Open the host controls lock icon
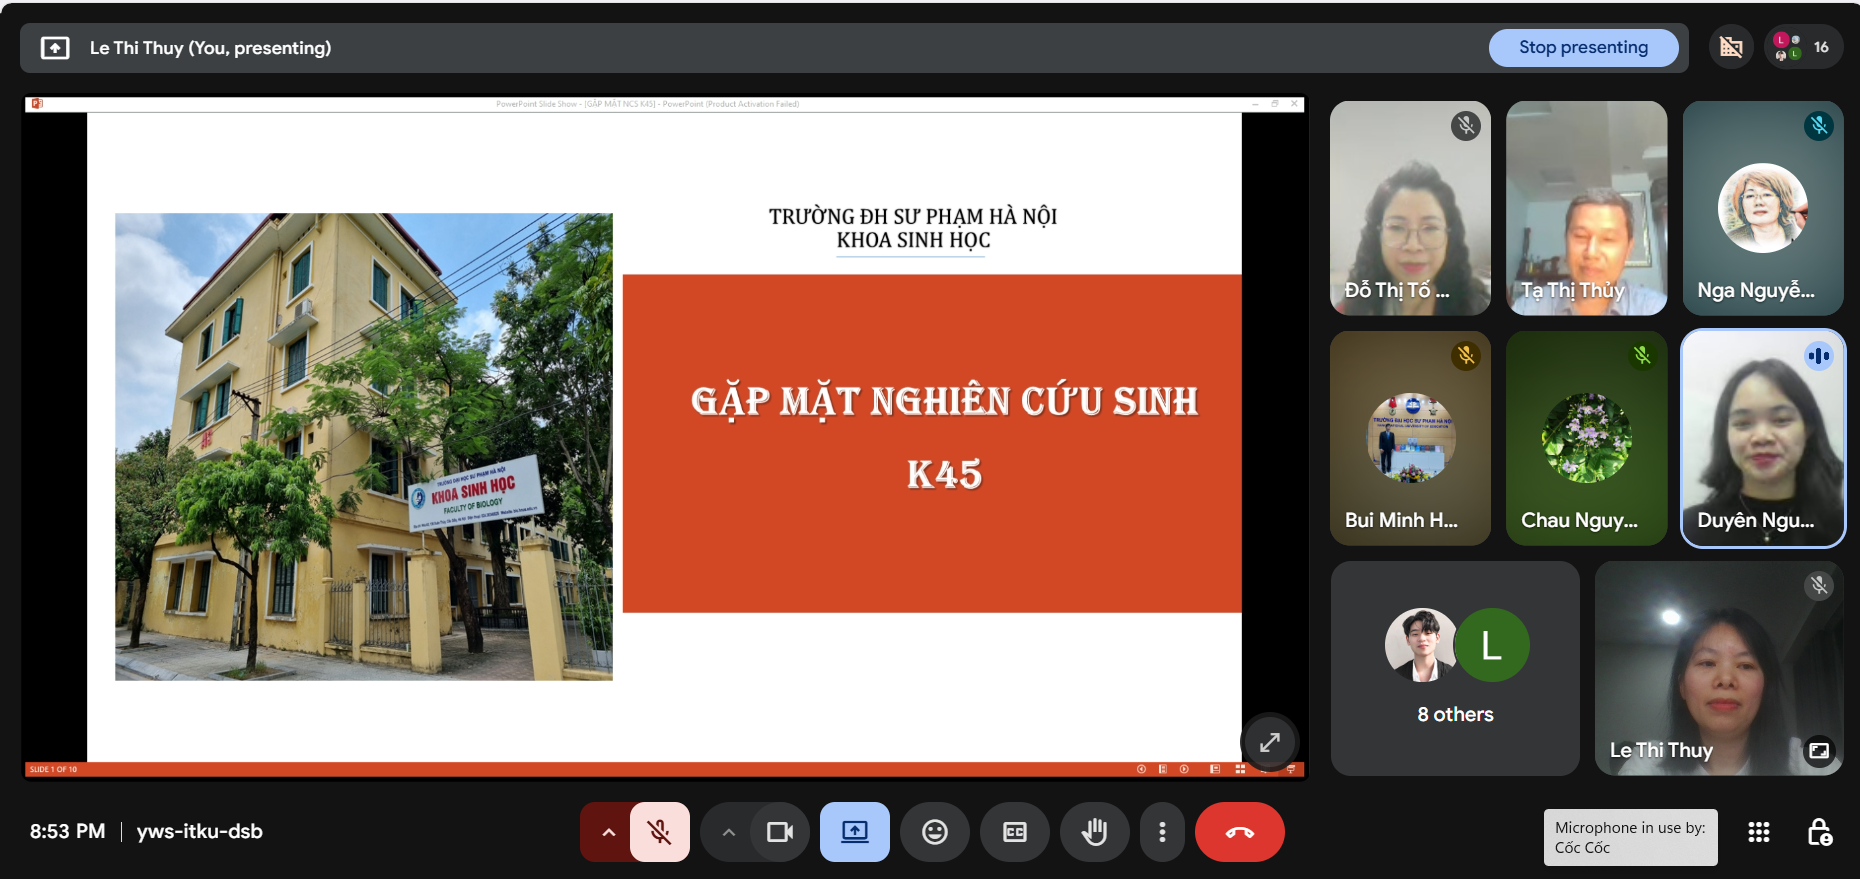This screenshot has height=879, width=1860. click(1819, 832)
